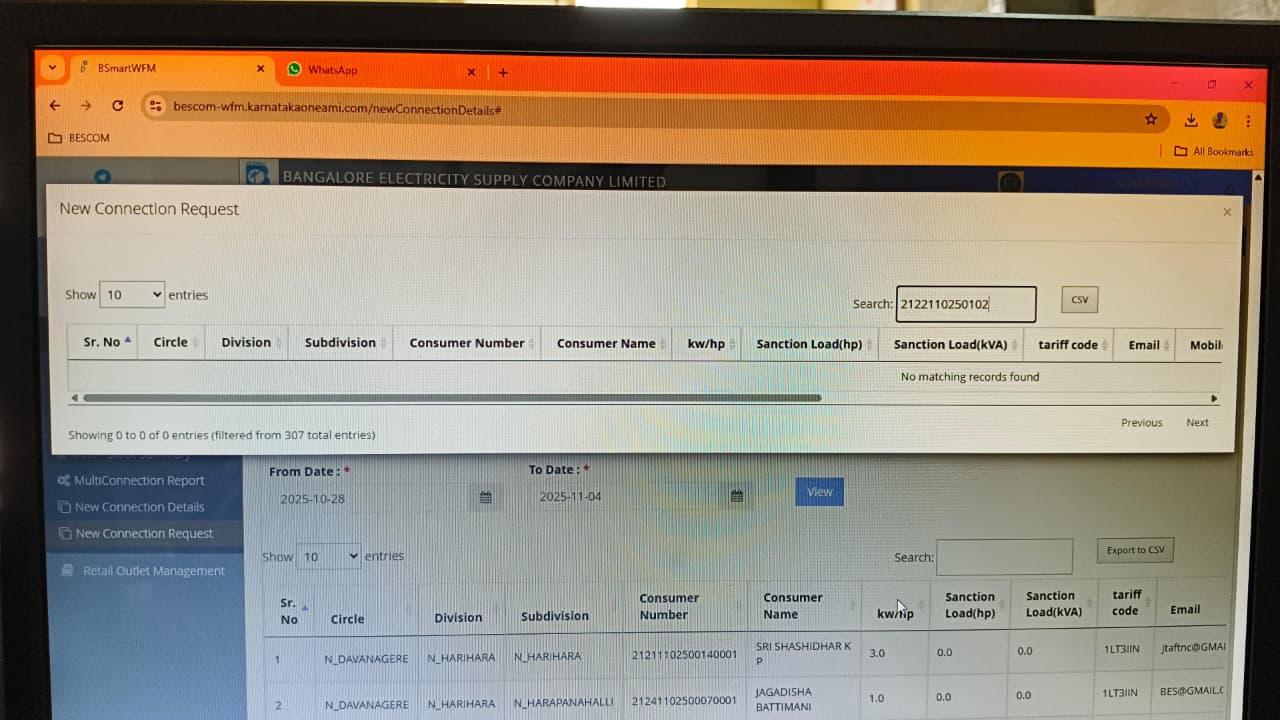The height and width of the screenshot is (720, 1280).
Task: Sort background table by Consumer Number
Action: click(686, 606)
